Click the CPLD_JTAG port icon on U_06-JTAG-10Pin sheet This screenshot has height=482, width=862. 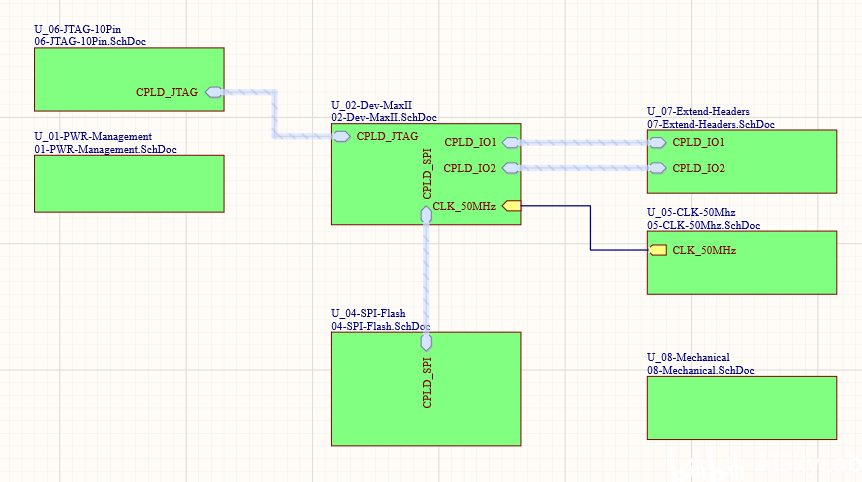pos(214,92)
